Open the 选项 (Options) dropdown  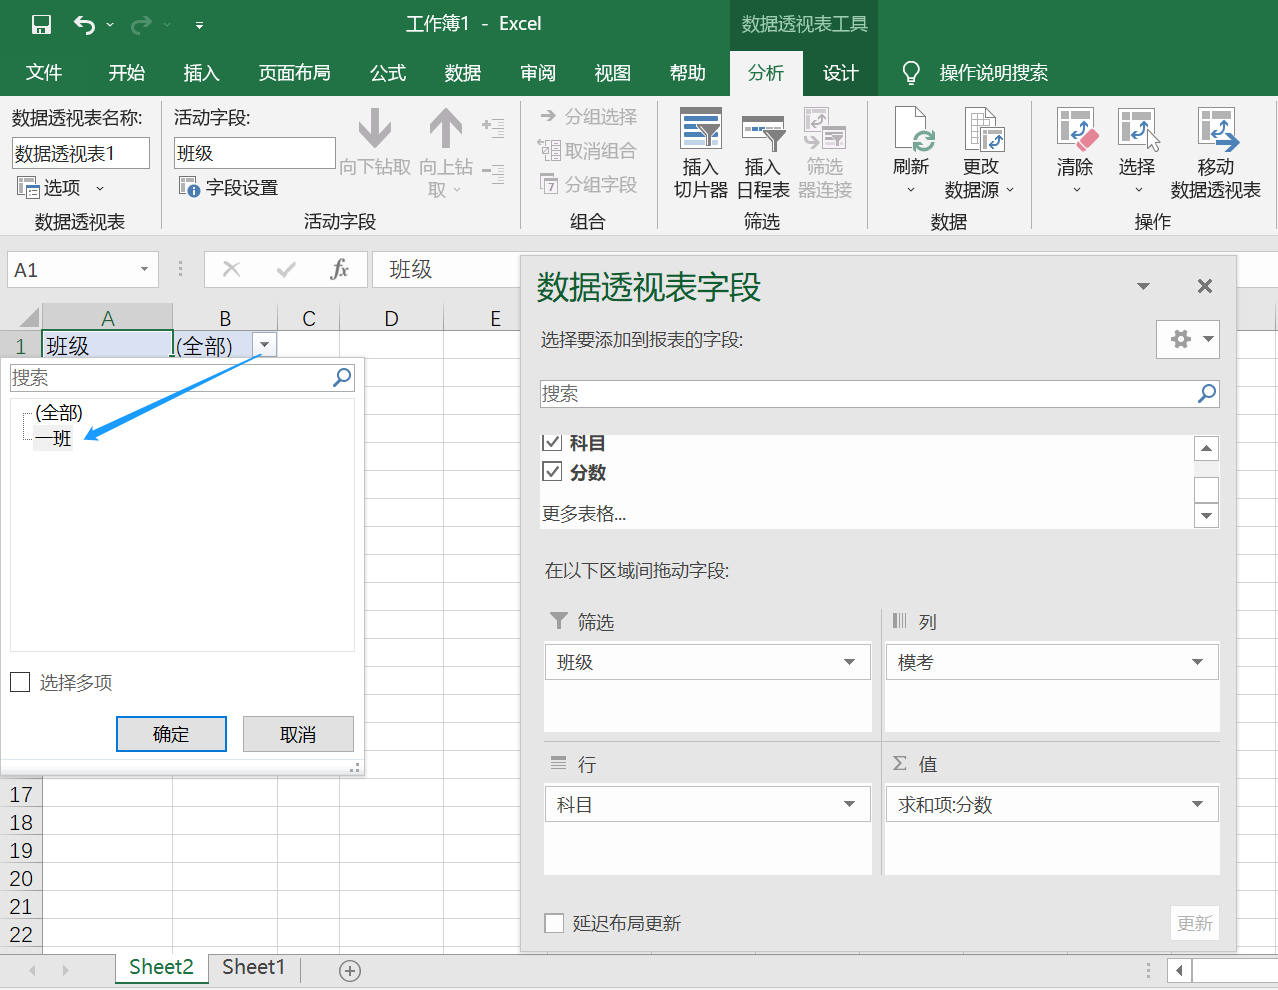62,187
